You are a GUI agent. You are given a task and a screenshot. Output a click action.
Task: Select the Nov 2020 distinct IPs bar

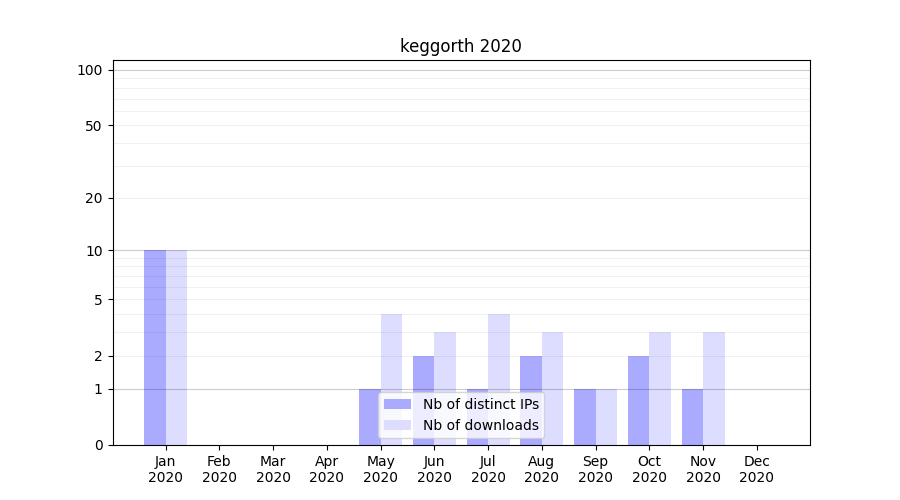692,417
